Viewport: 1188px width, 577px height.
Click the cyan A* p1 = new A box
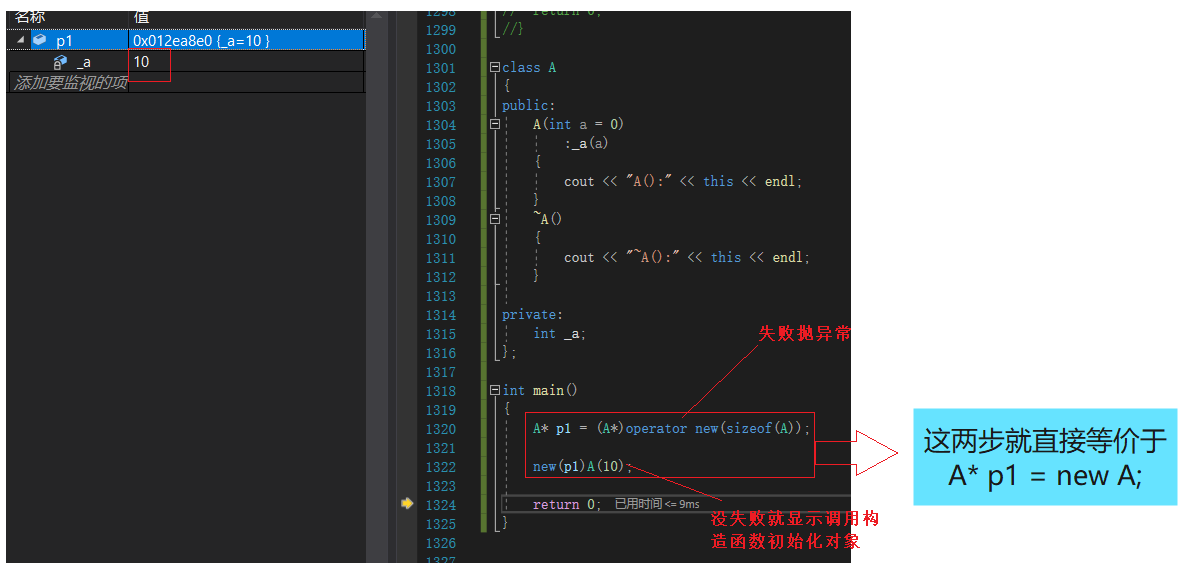(1045, 457)
